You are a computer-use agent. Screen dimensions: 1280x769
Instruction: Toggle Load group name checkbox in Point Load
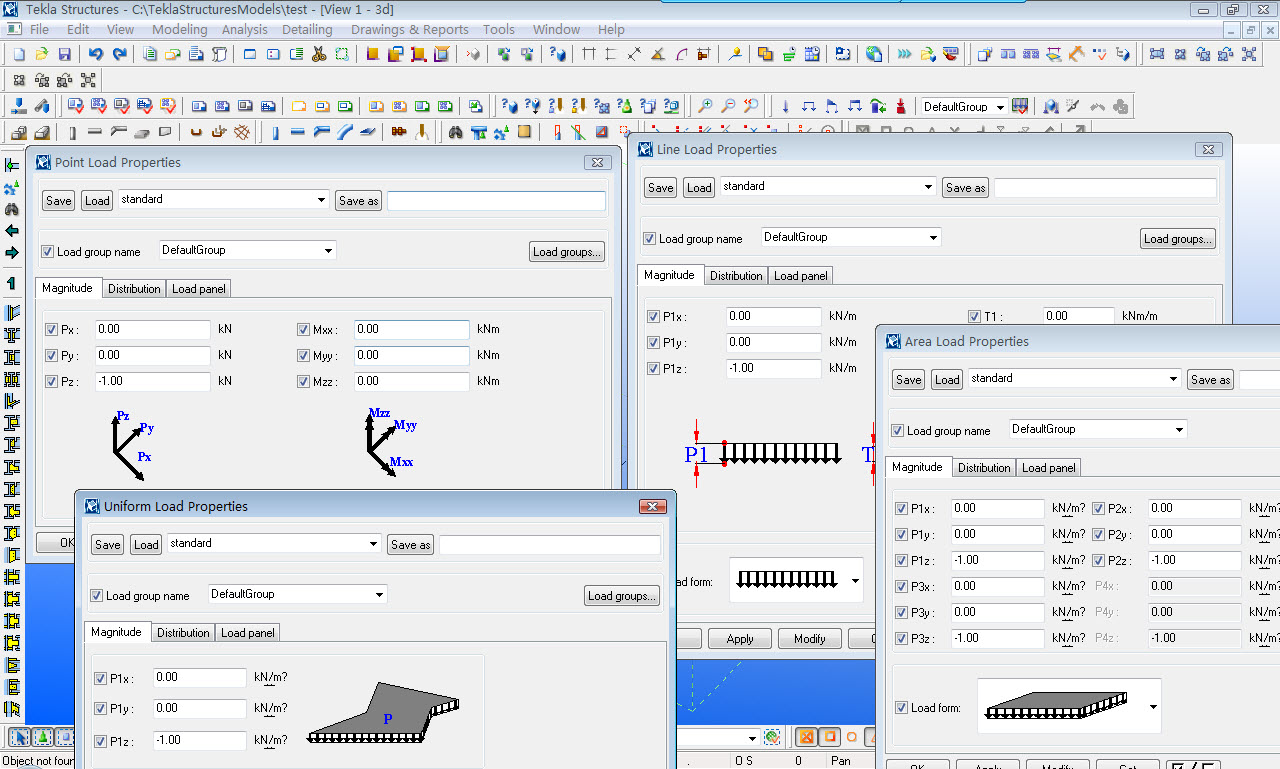click(47, 252)
